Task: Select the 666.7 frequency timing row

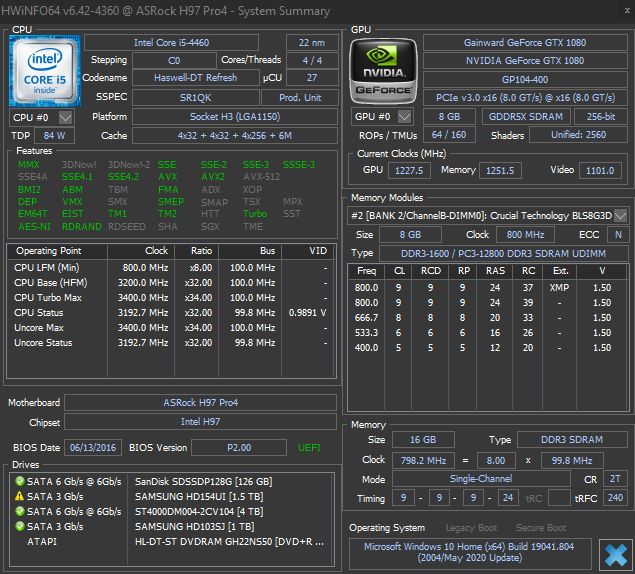Action: [489, 318]
